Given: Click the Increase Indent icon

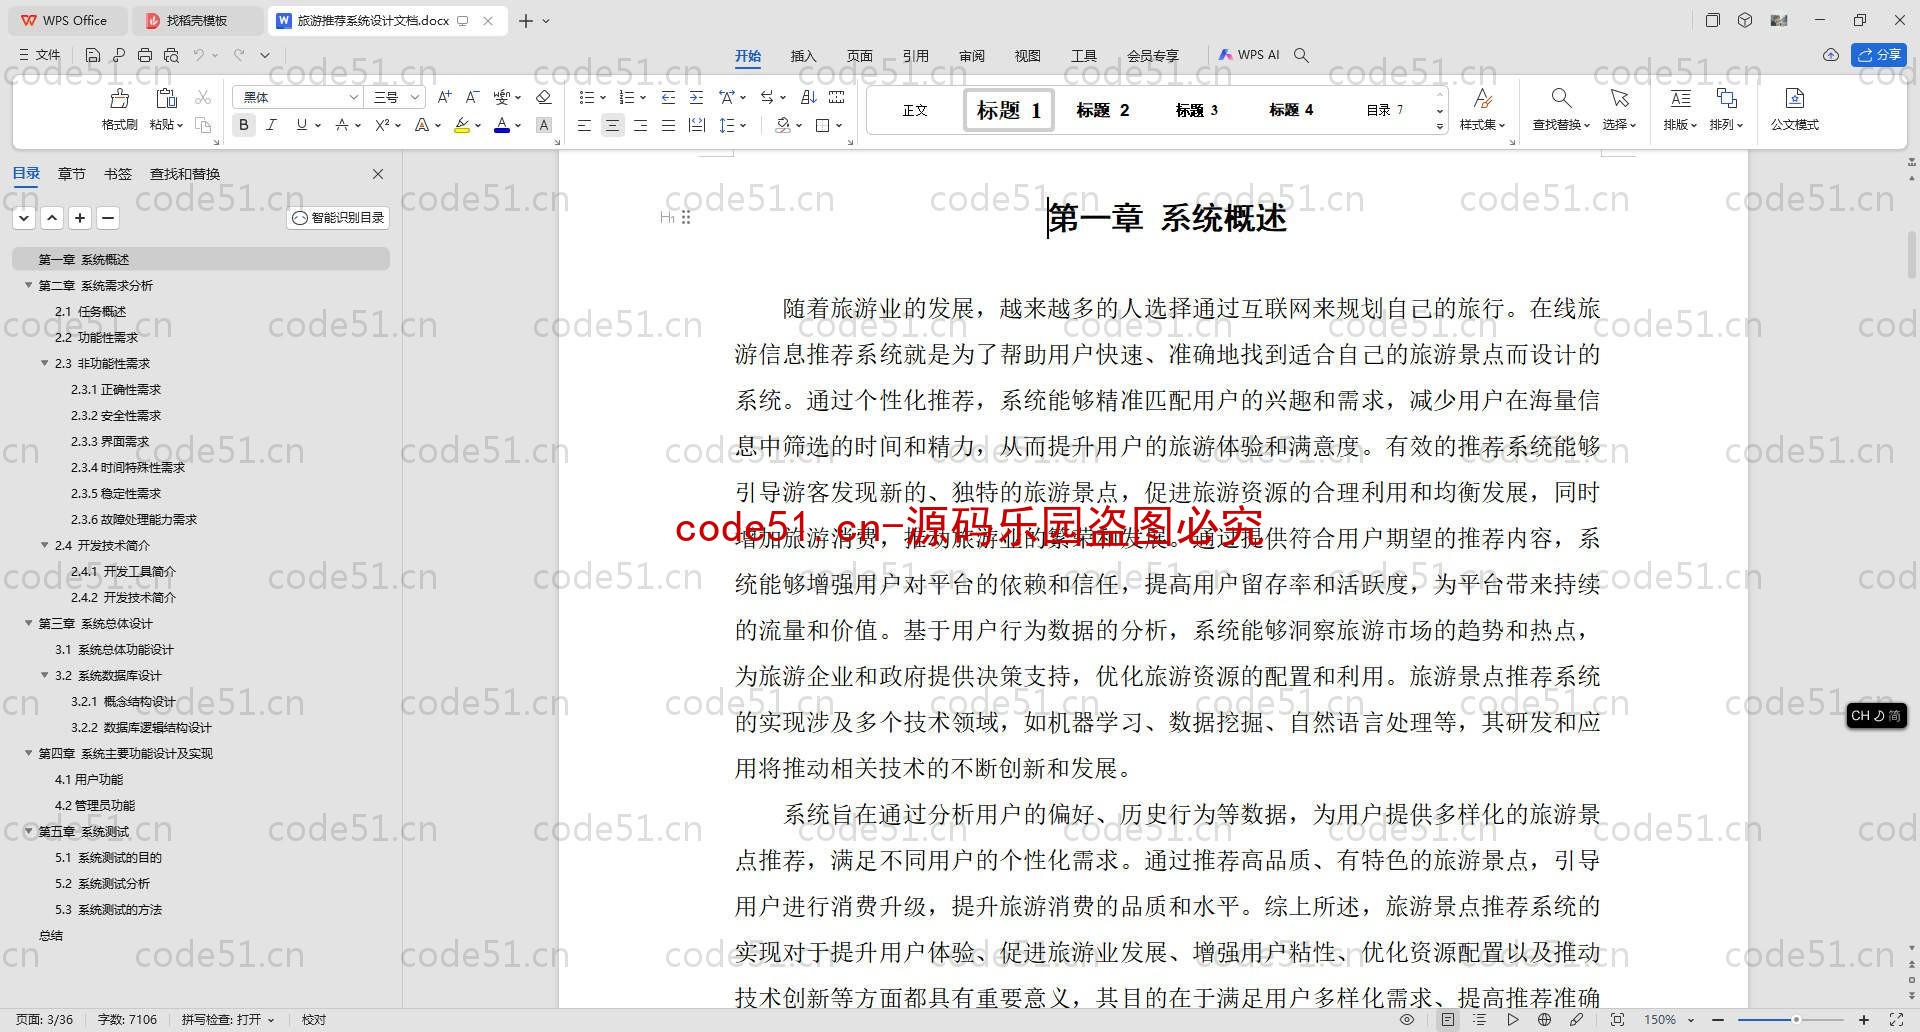Looking at the screenshot, I should click(696, 97).
